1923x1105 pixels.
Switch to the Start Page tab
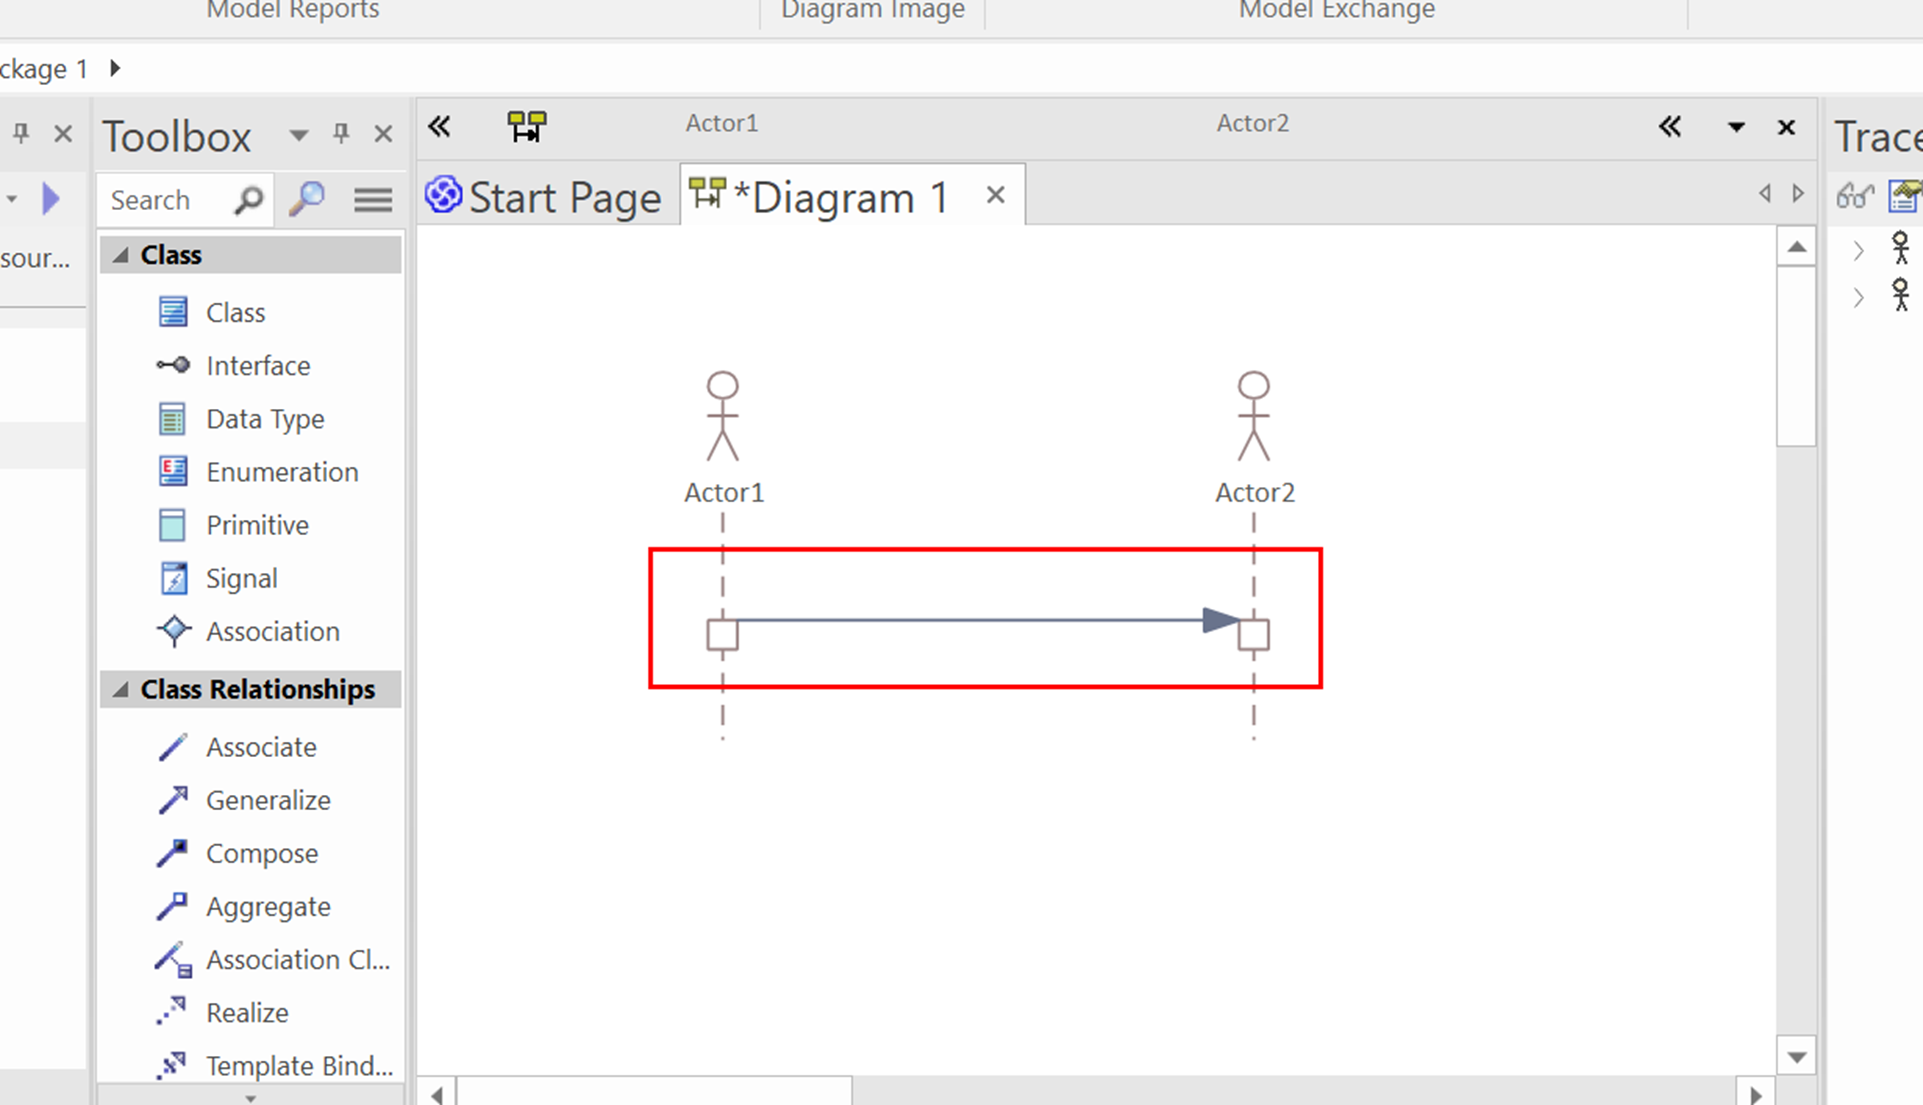pos(545,197)
